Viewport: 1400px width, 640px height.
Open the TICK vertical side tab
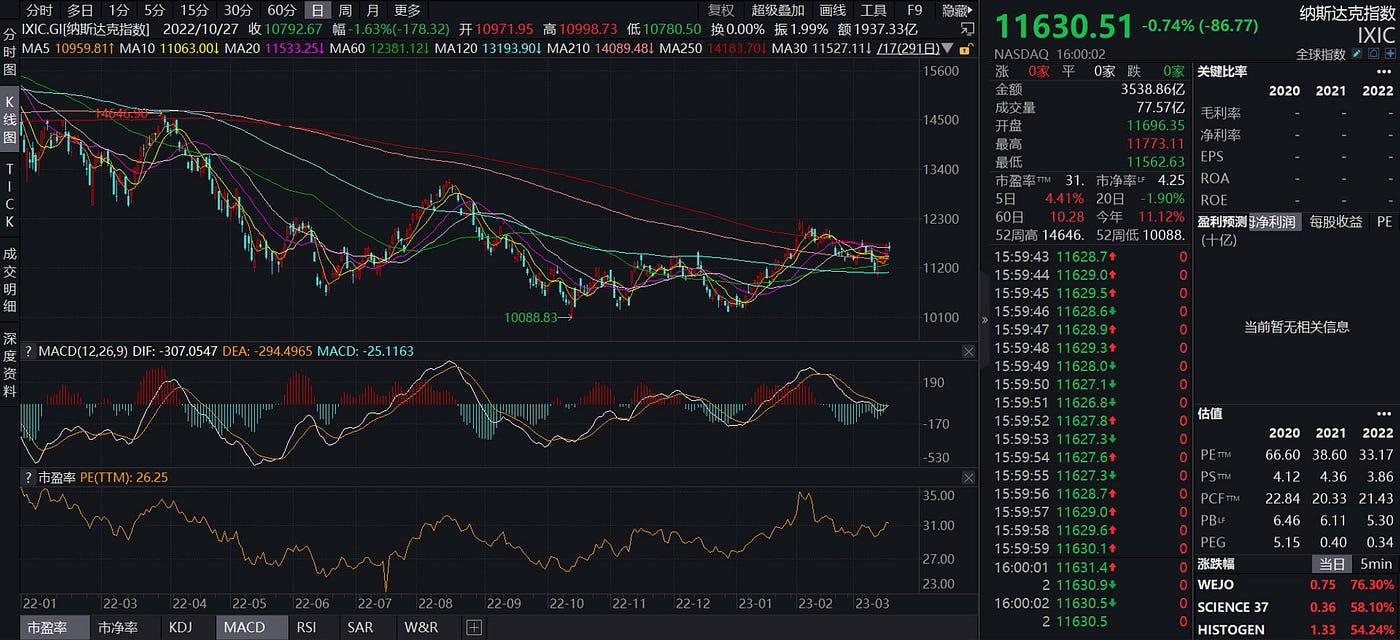click(10, 195)
